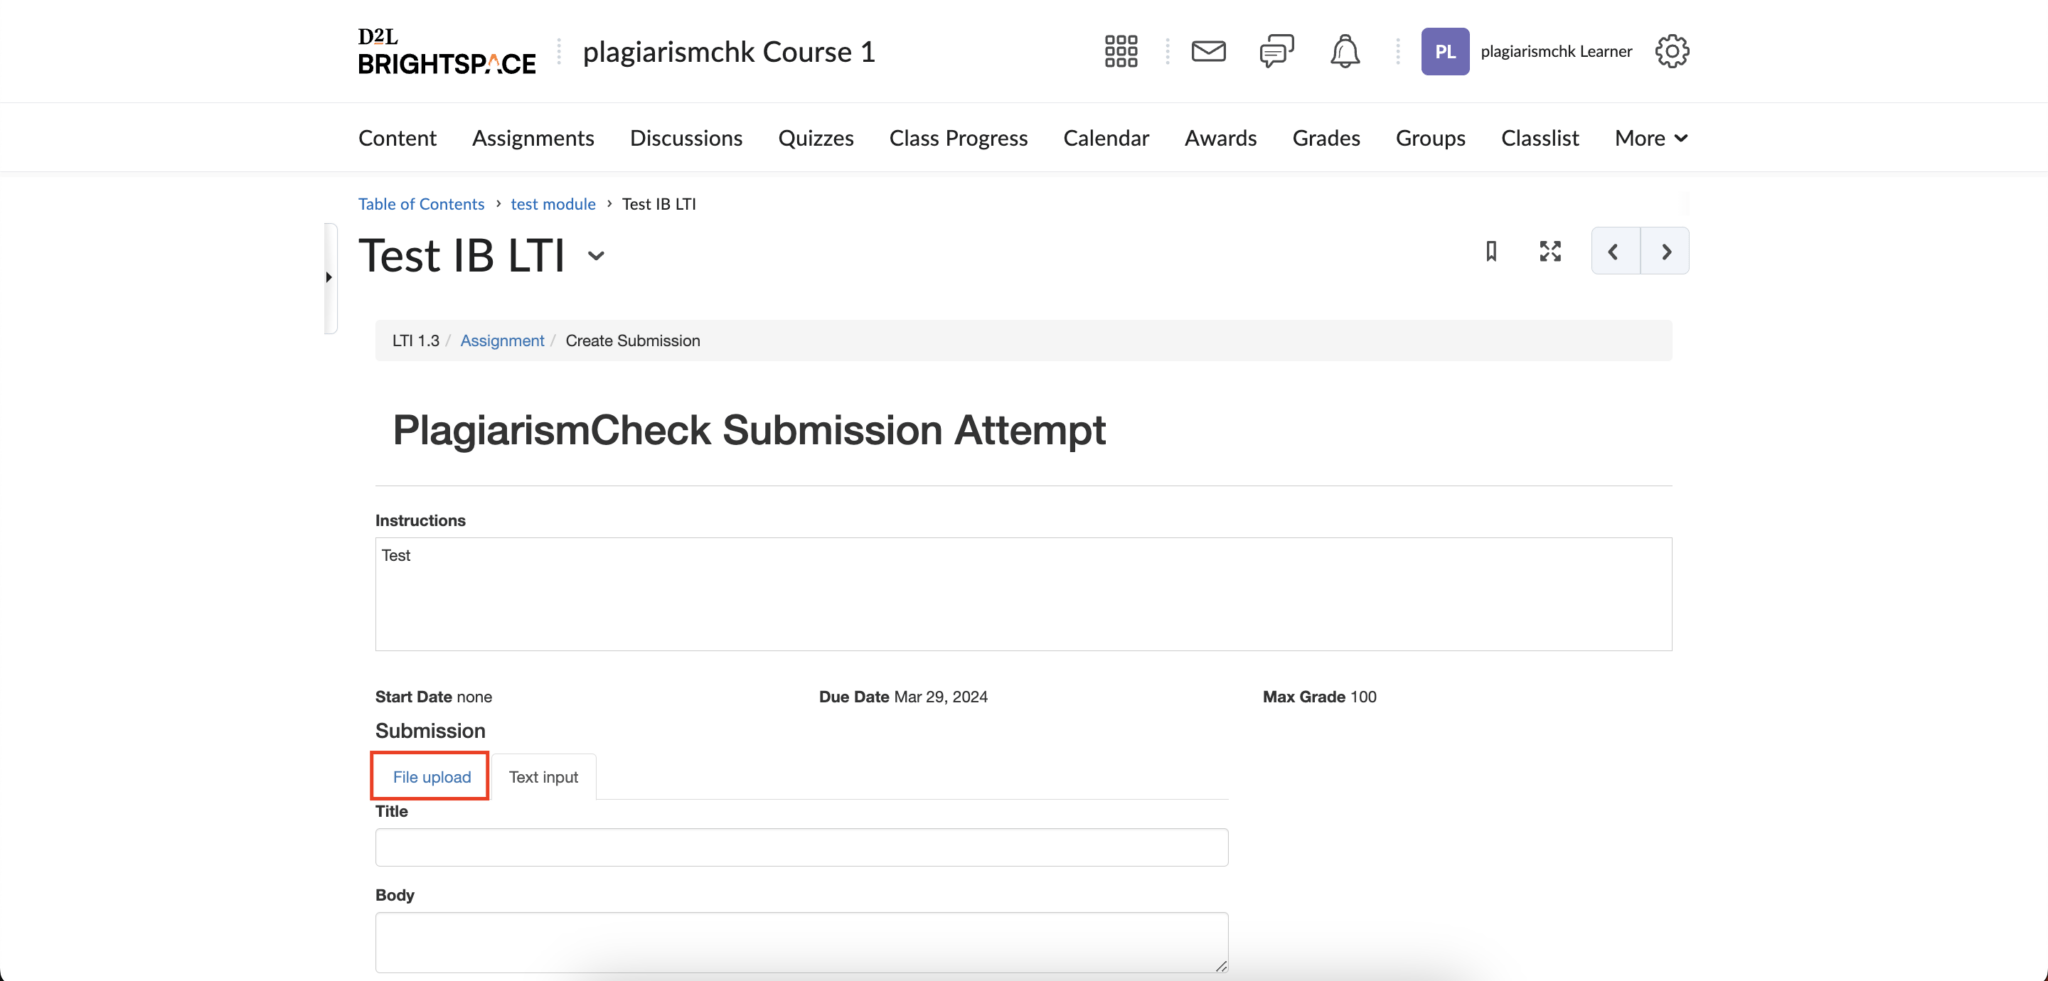2048x981 pixels.
Task: Navigate to the next topic arrow
Action: click(x=1665, y=252)
